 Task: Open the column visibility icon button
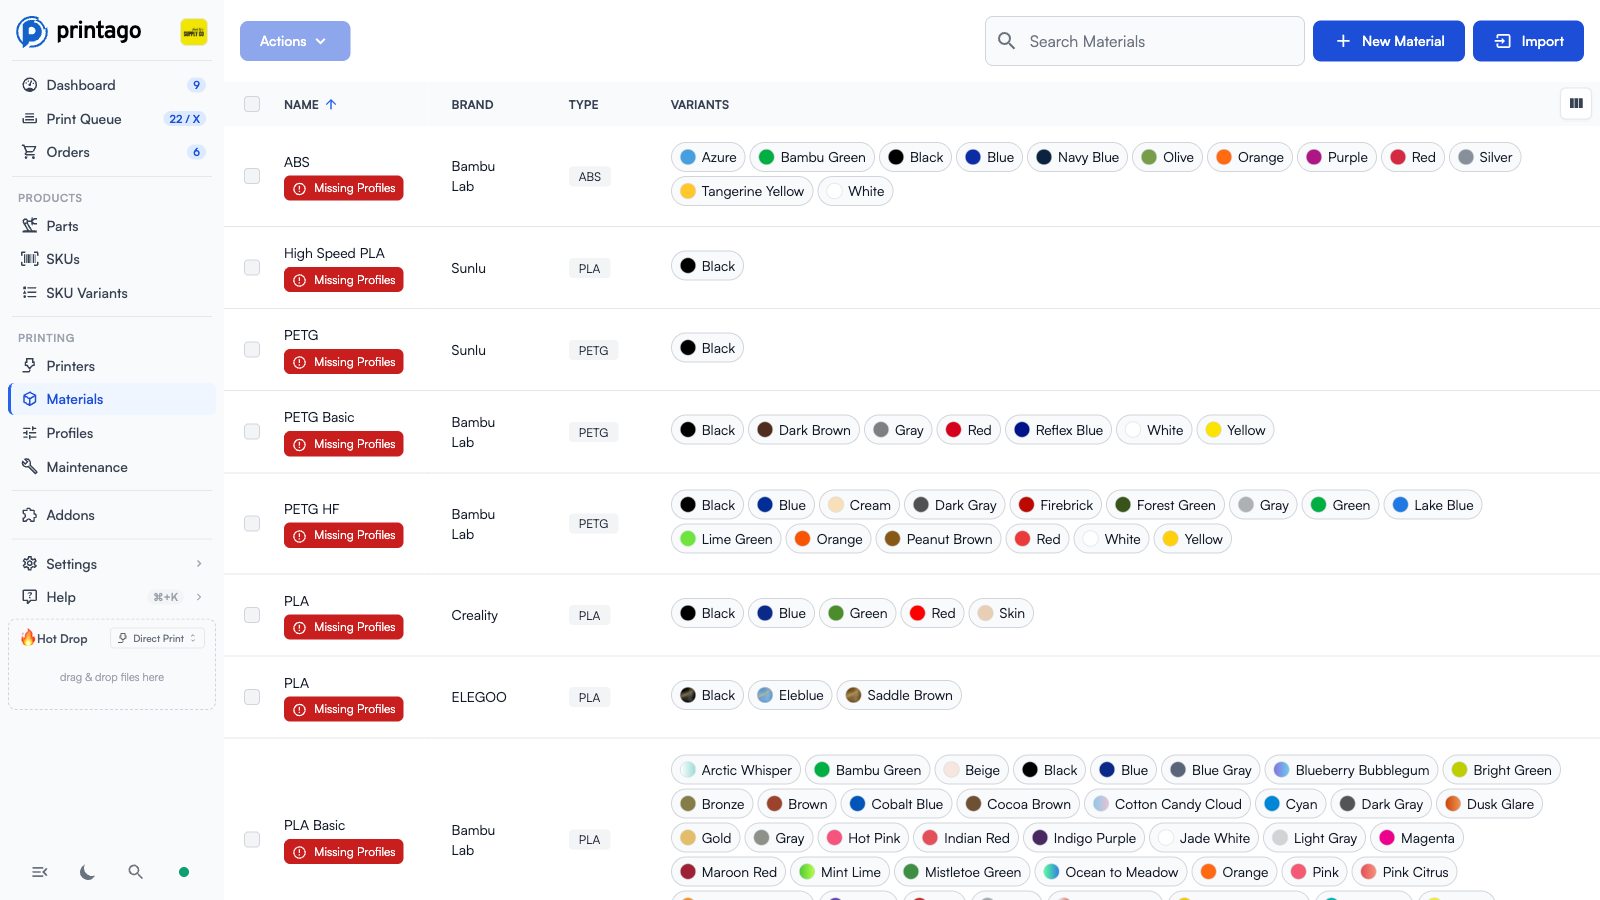point(1576,103)
